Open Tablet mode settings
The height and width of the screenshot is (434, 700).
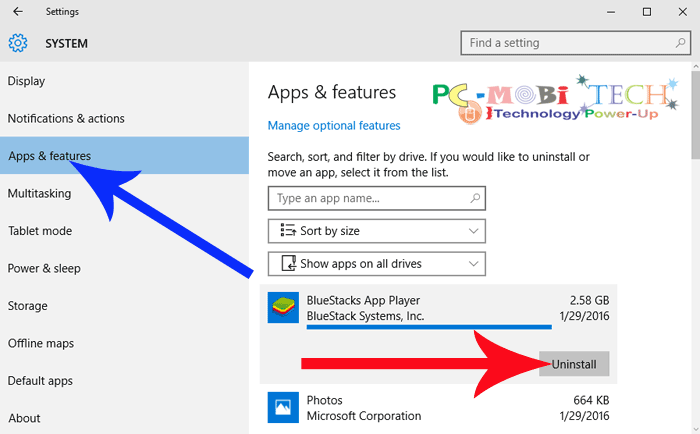click(124, 231)
